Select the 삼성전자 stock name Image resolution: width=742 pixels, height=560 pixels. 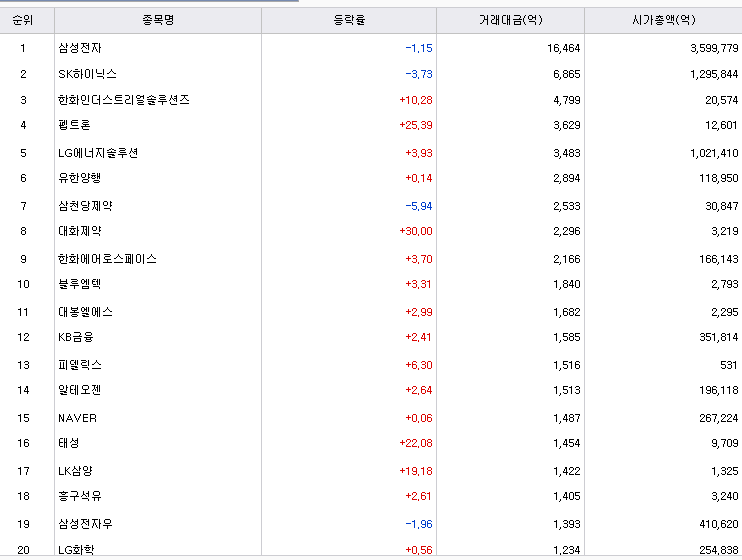pyautogui.click(x=80, y=48)
